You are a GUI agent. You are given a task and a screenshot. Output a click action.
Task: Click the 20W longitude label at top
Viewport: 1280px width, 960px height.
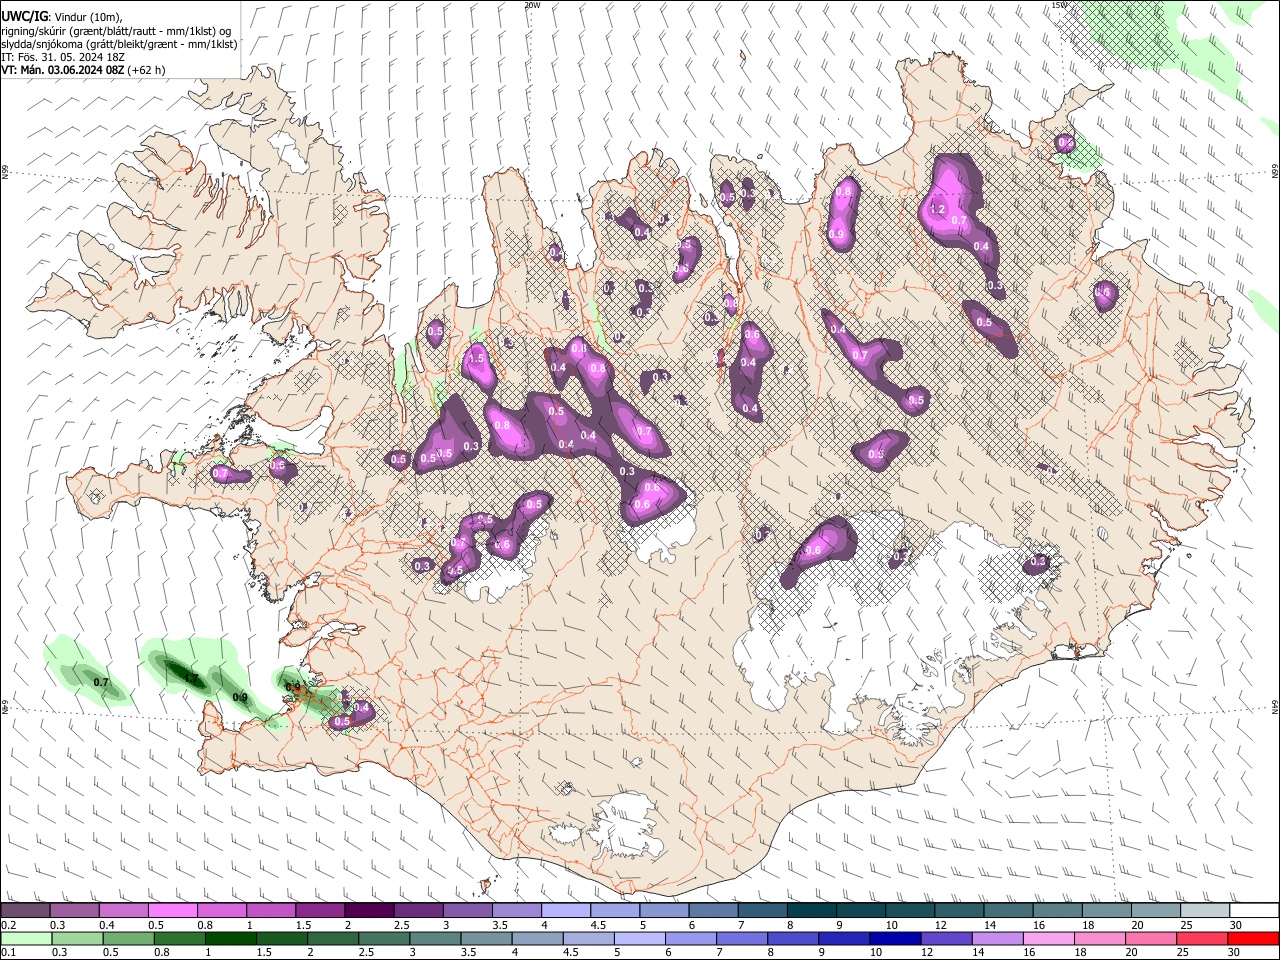pyautogui.click(x=532, y=5)
